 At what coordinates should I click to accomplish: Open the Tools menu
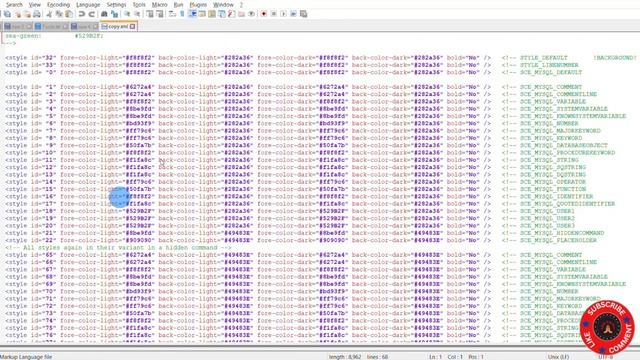[139, 4]
